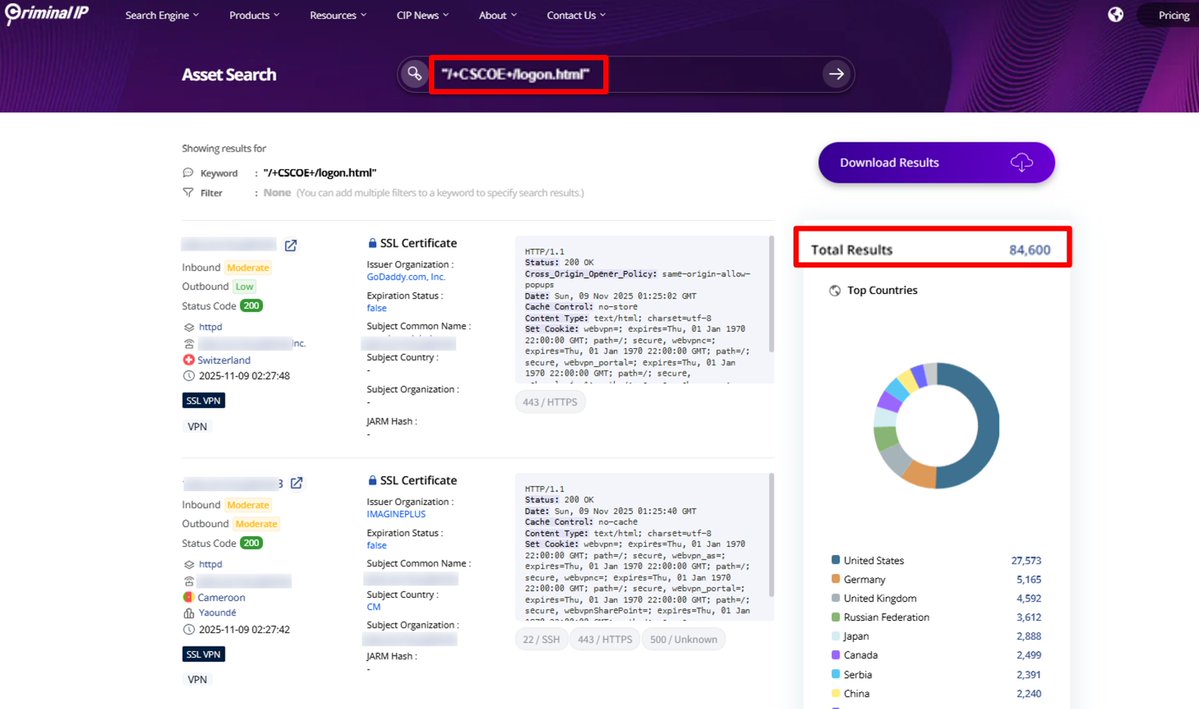
Task: Expand the CIP News menu
Action: 423,15
